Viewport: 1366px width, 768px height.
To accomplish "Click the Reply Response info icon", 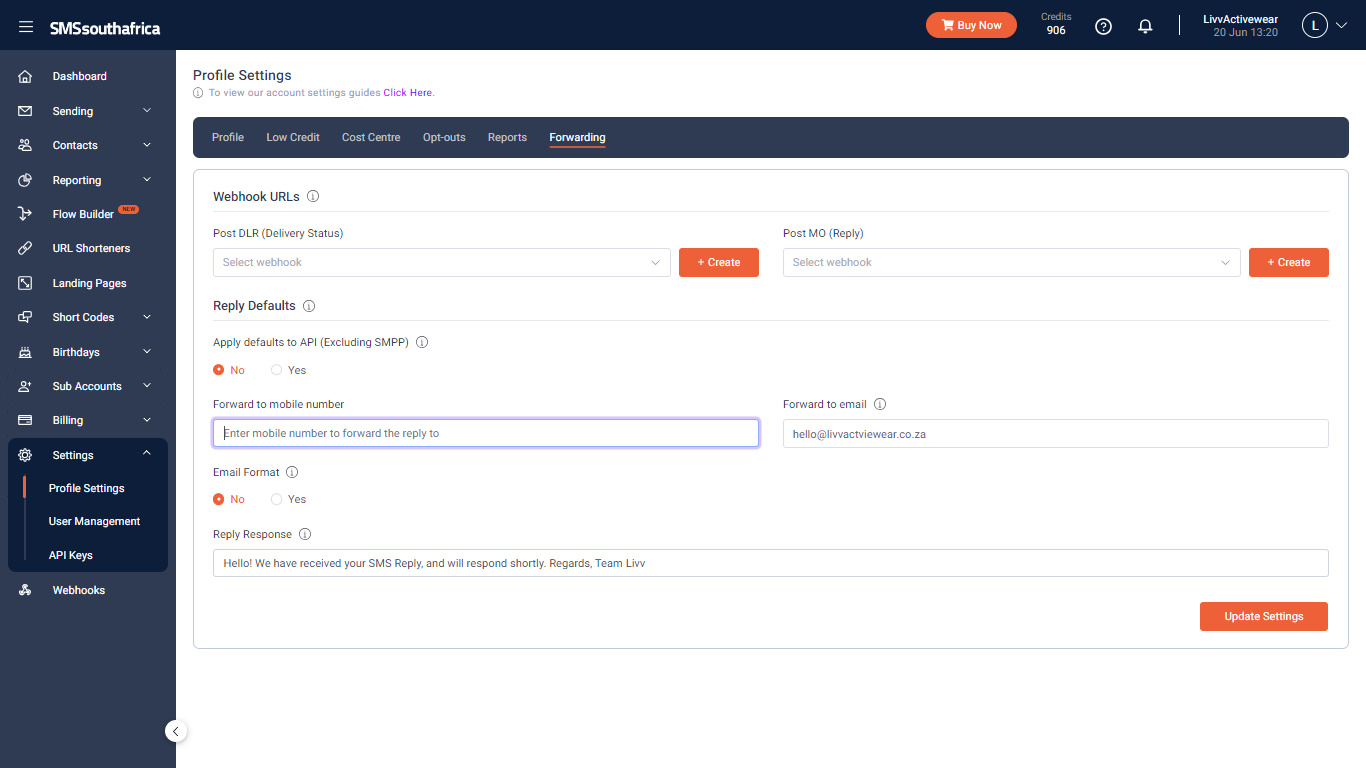I will pos(305,535).
